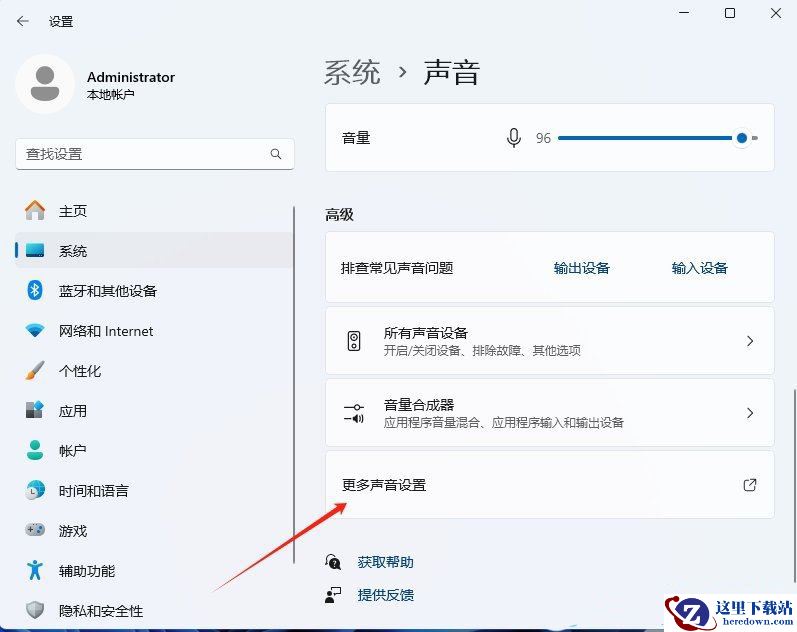Click the Administrator profile avatar
Screen dimensions: 797x632
coord(45,84)
